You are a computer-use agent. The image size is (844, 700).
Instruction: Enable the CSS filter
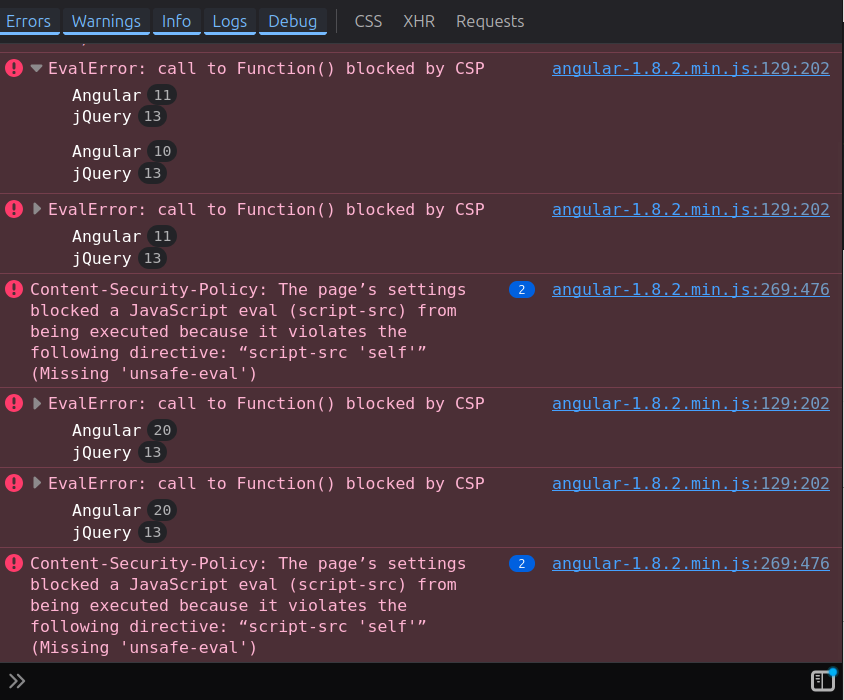coord(368,22)
